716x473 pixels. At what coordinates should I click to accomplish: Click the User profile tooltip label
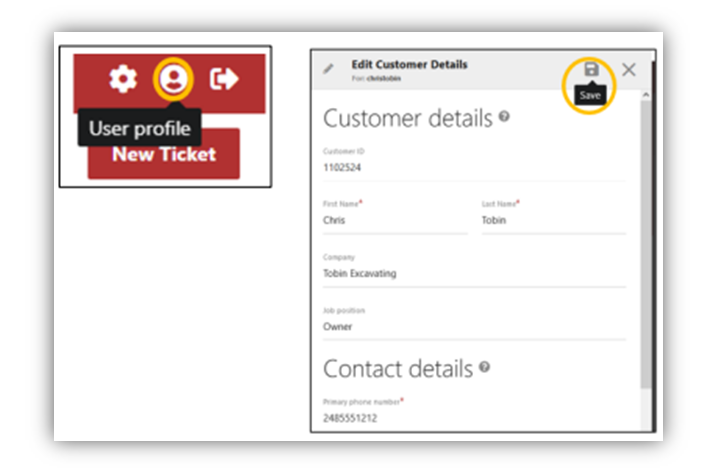139,128
